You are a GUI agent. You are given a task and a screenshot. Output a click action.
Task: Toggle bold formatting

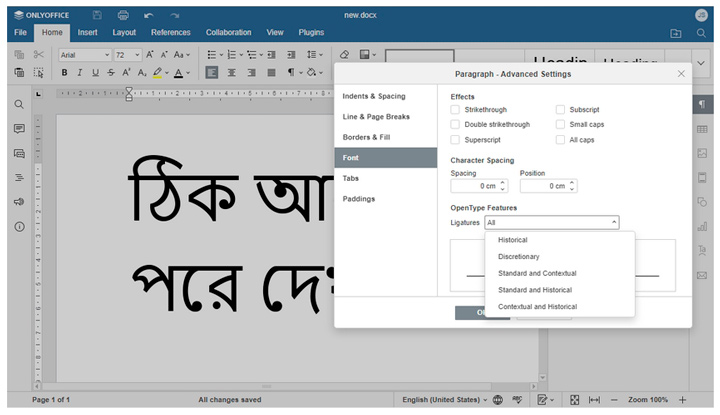pos(64,73)
